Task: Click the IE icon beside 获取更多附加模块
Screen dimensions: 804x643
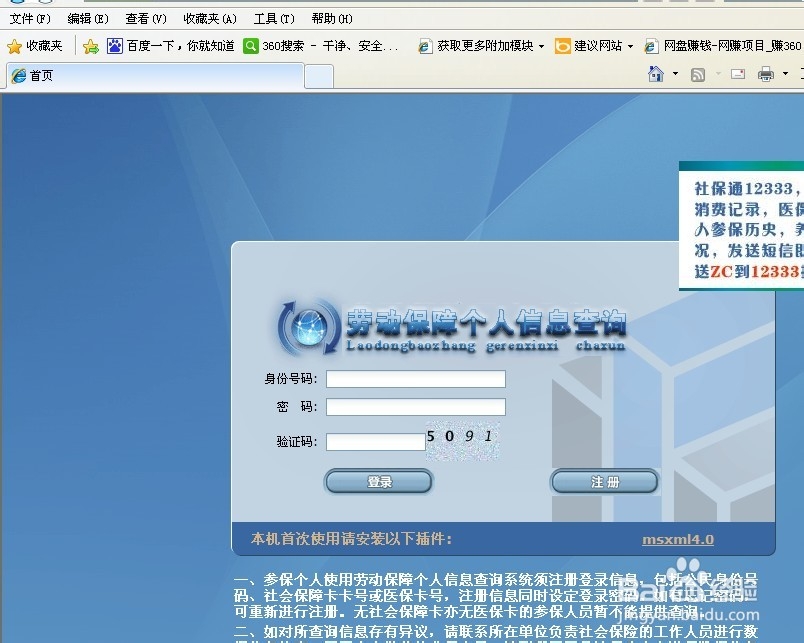Action: [x=425, y=46]
